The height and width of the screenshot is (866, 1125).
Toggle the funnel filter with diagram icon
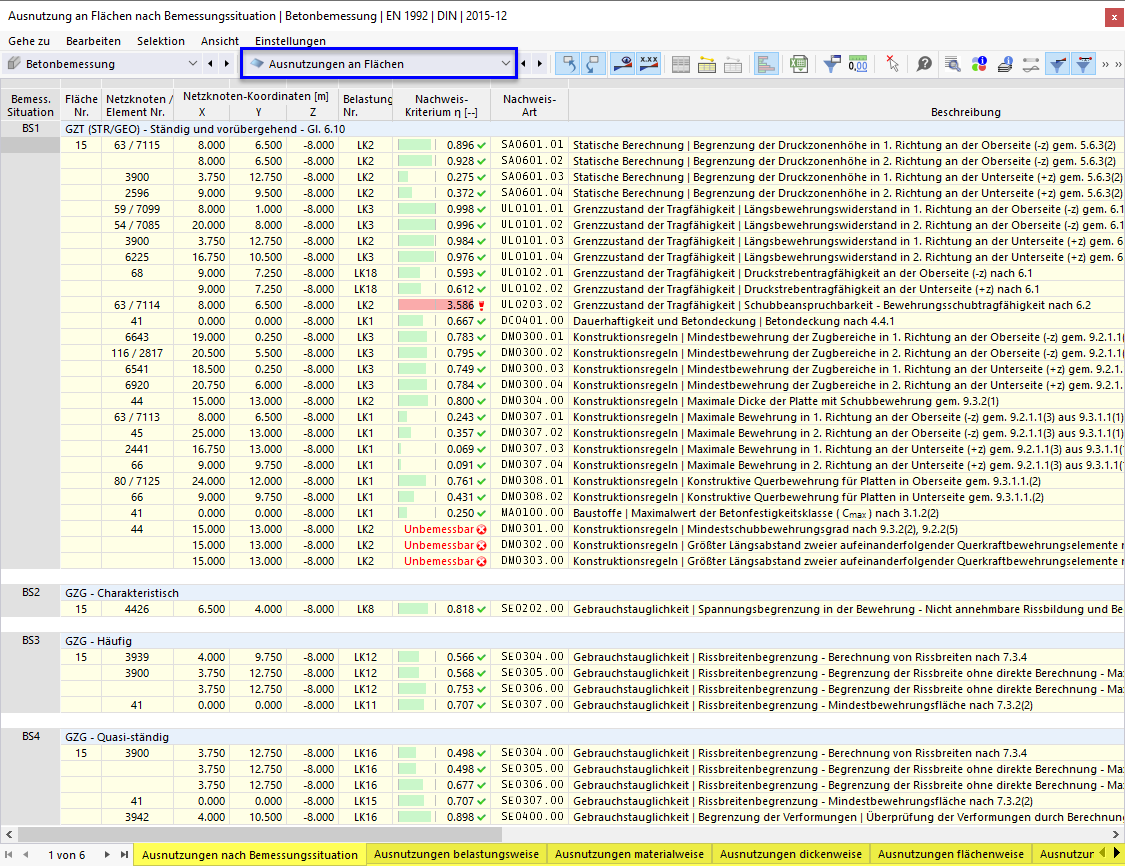[x=1058, y=64]
